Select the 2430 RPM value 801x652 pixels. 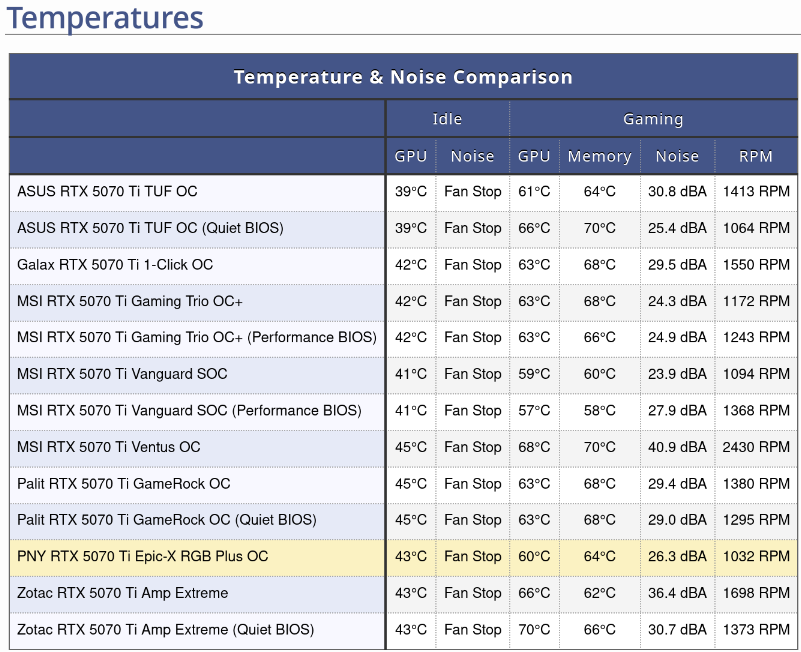pos(756,447)
